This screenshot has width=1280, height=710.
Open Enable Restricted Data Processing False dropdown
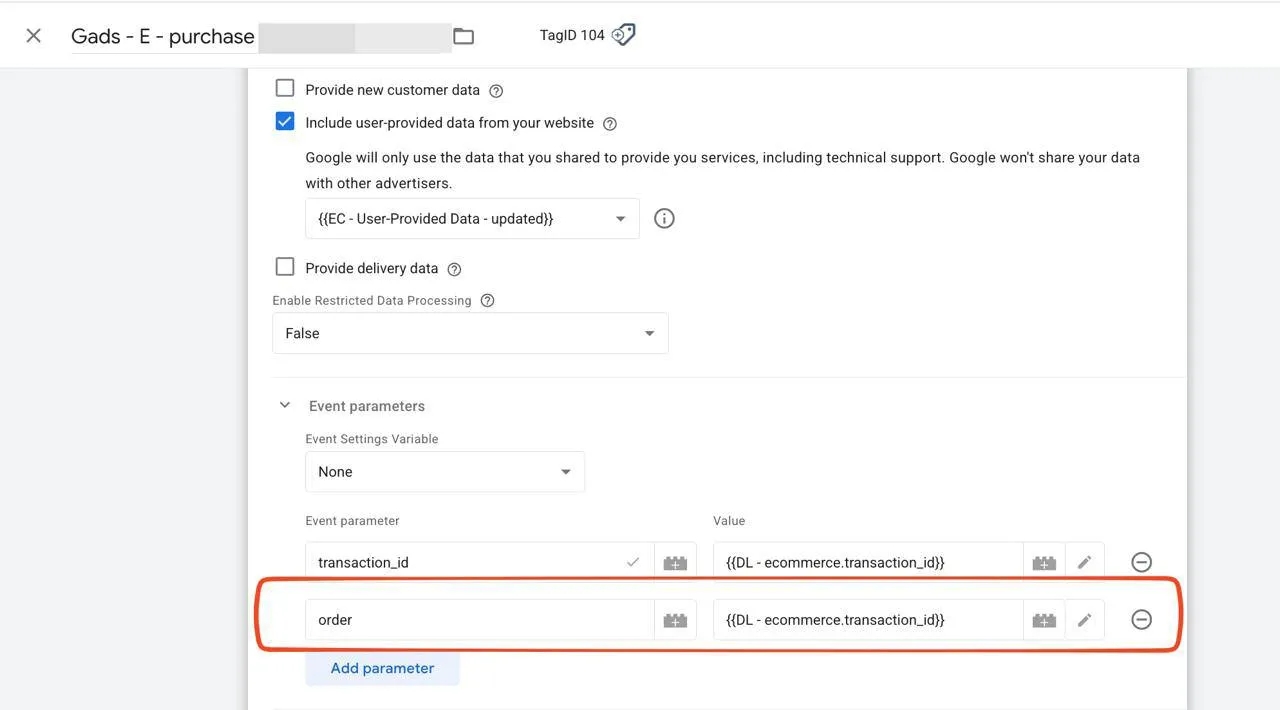(x=470, y=333)
